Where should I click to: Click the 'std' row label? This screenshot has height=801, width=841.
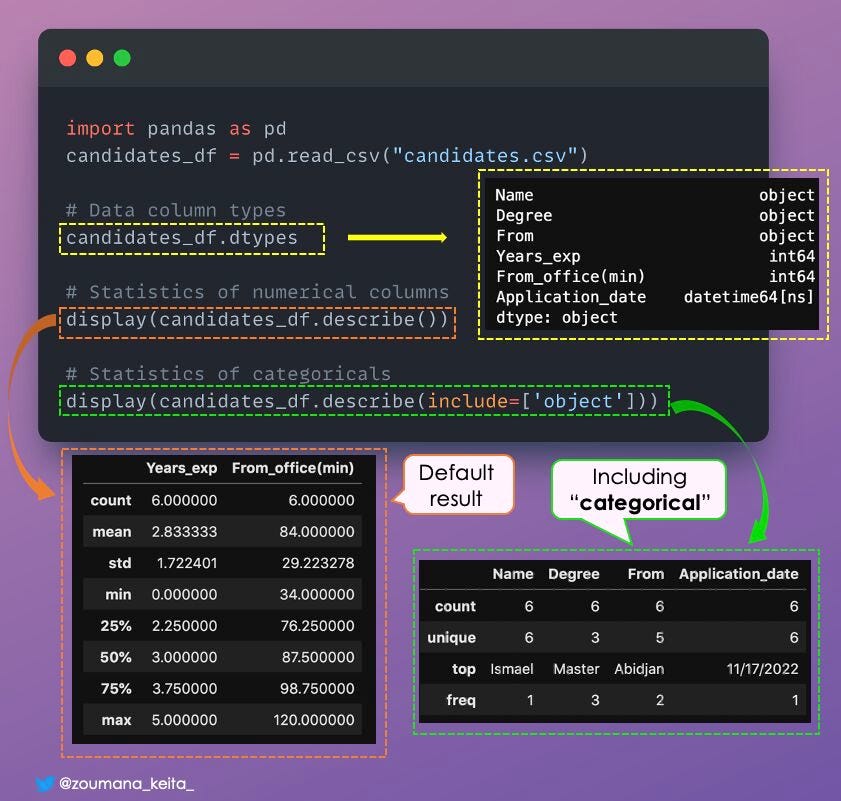pyautogui.click(x=120, y=563)
